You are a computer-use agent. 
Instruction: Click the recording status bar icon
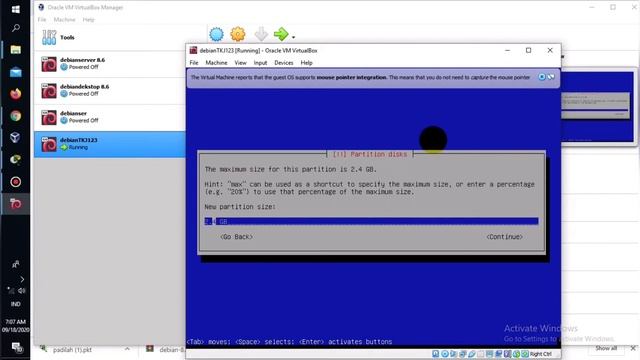click(x=499, y=354)
